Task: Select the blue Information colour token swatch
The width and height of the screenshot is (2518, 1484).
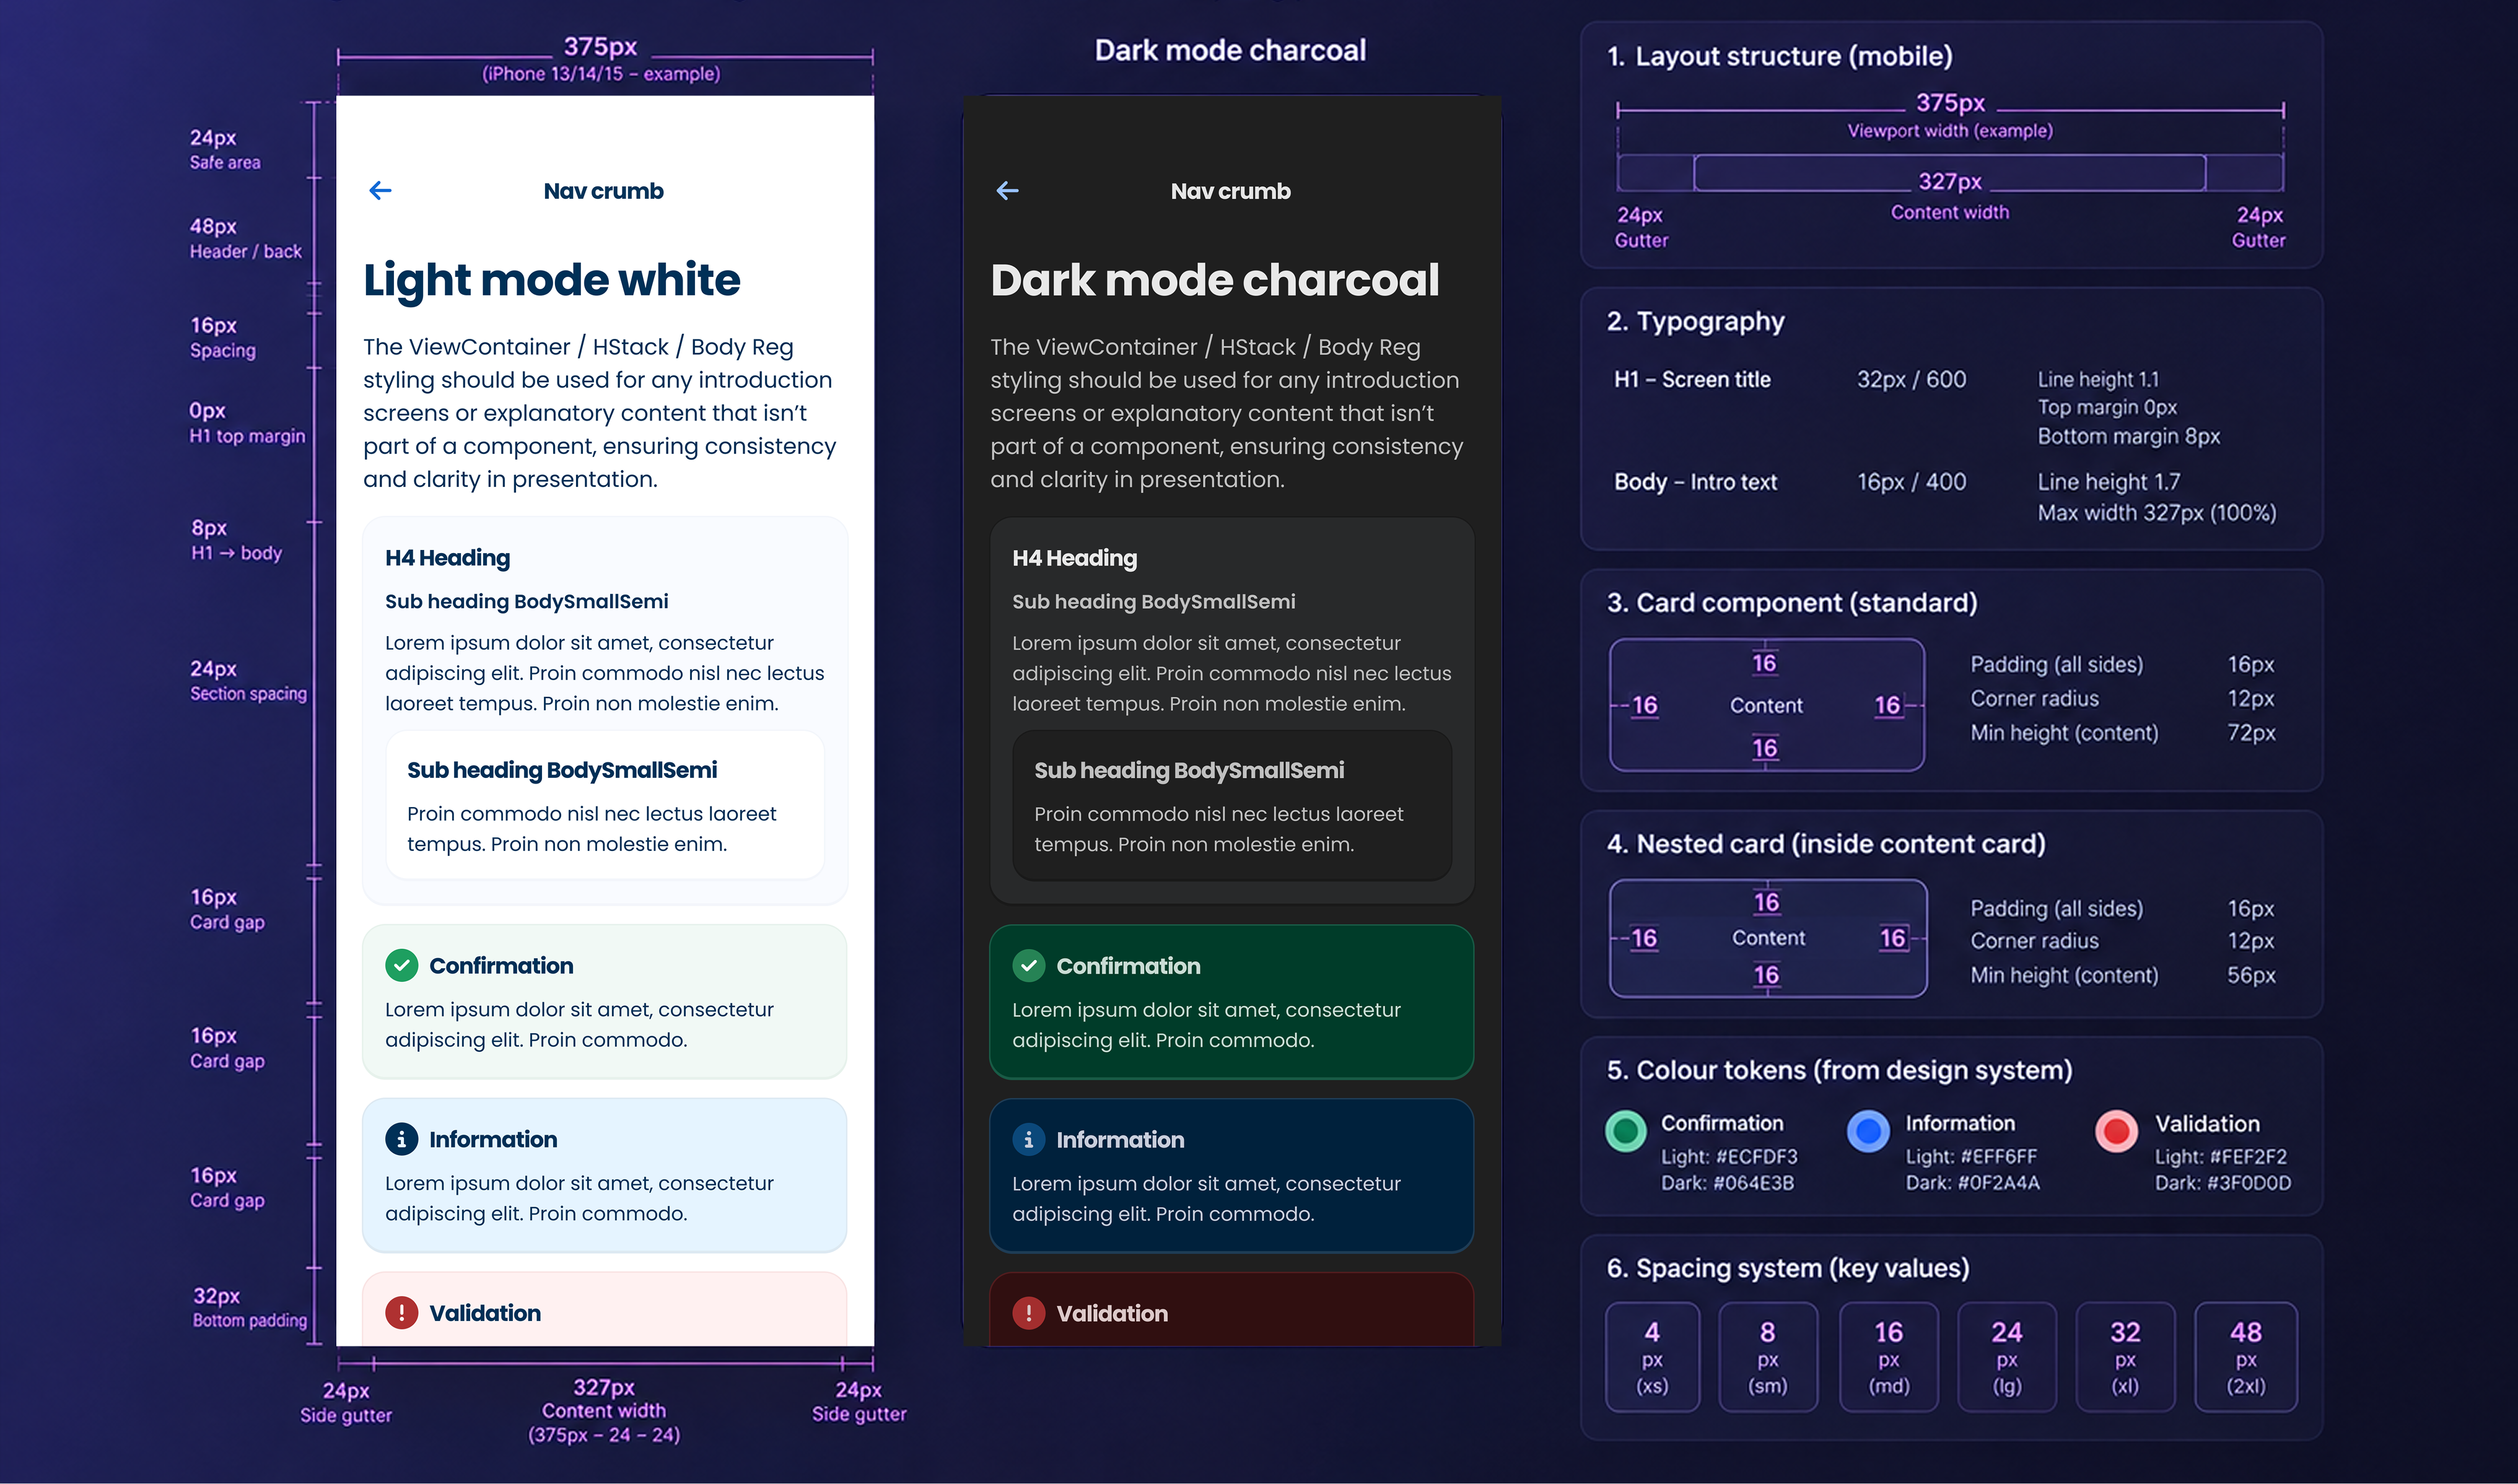Action: coord(1868,1131)
